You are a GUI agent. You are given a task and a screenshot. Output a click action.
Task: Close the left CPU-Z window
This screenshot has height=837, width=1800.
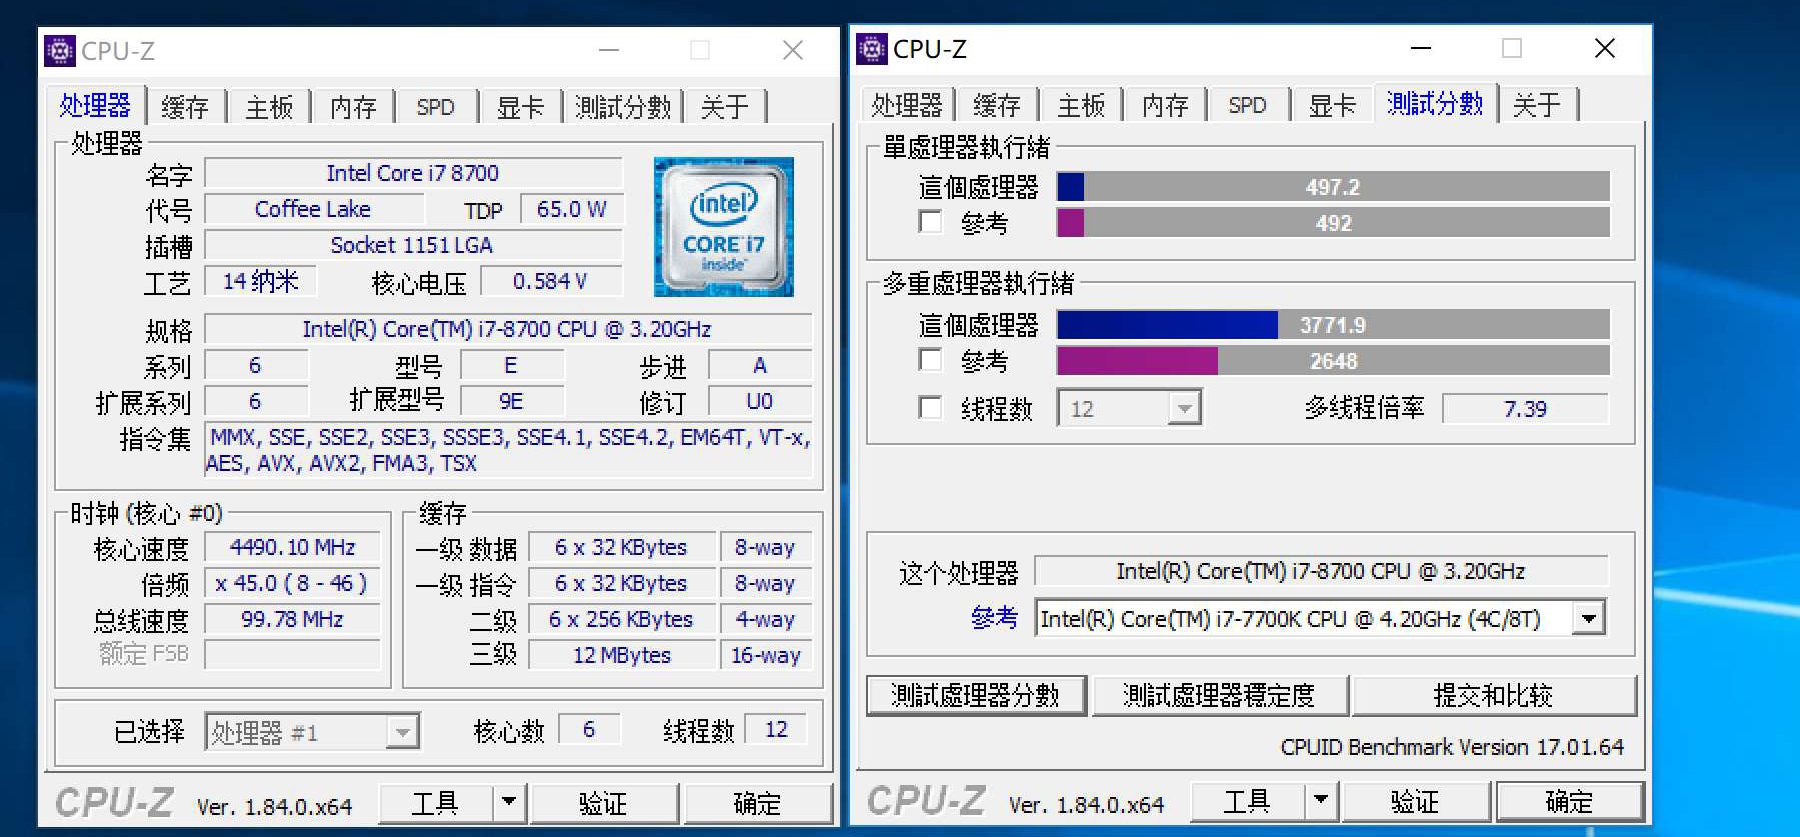coord(793,50)
